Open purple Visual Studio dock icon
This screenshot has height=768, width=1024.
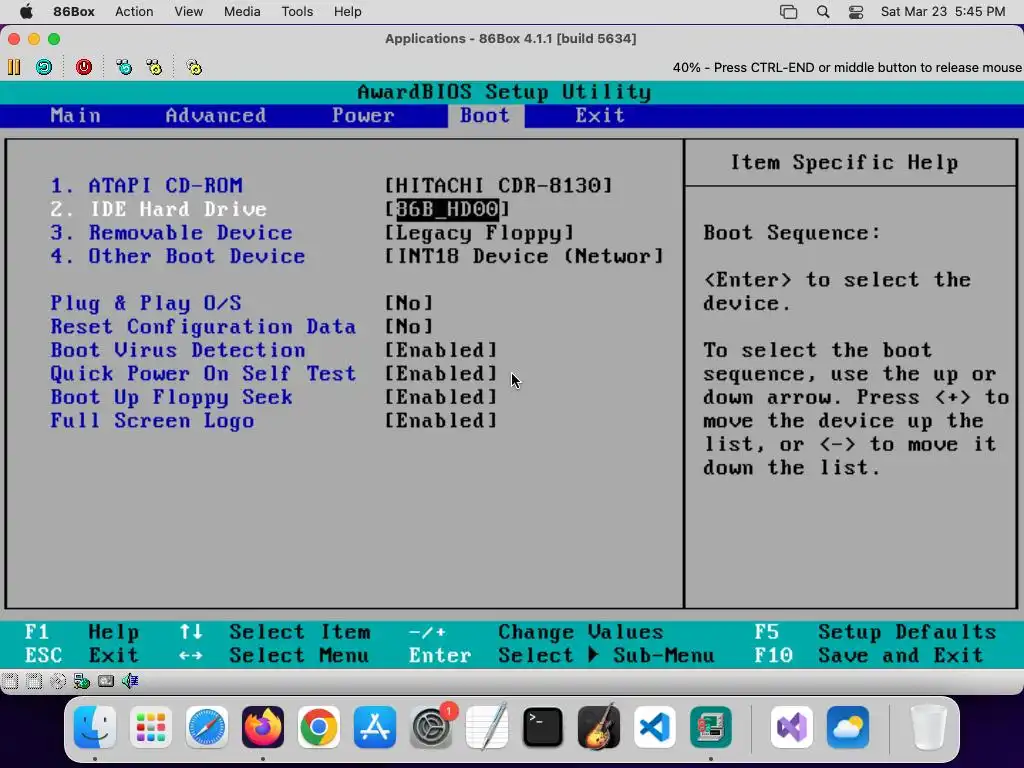click(792, 727)
